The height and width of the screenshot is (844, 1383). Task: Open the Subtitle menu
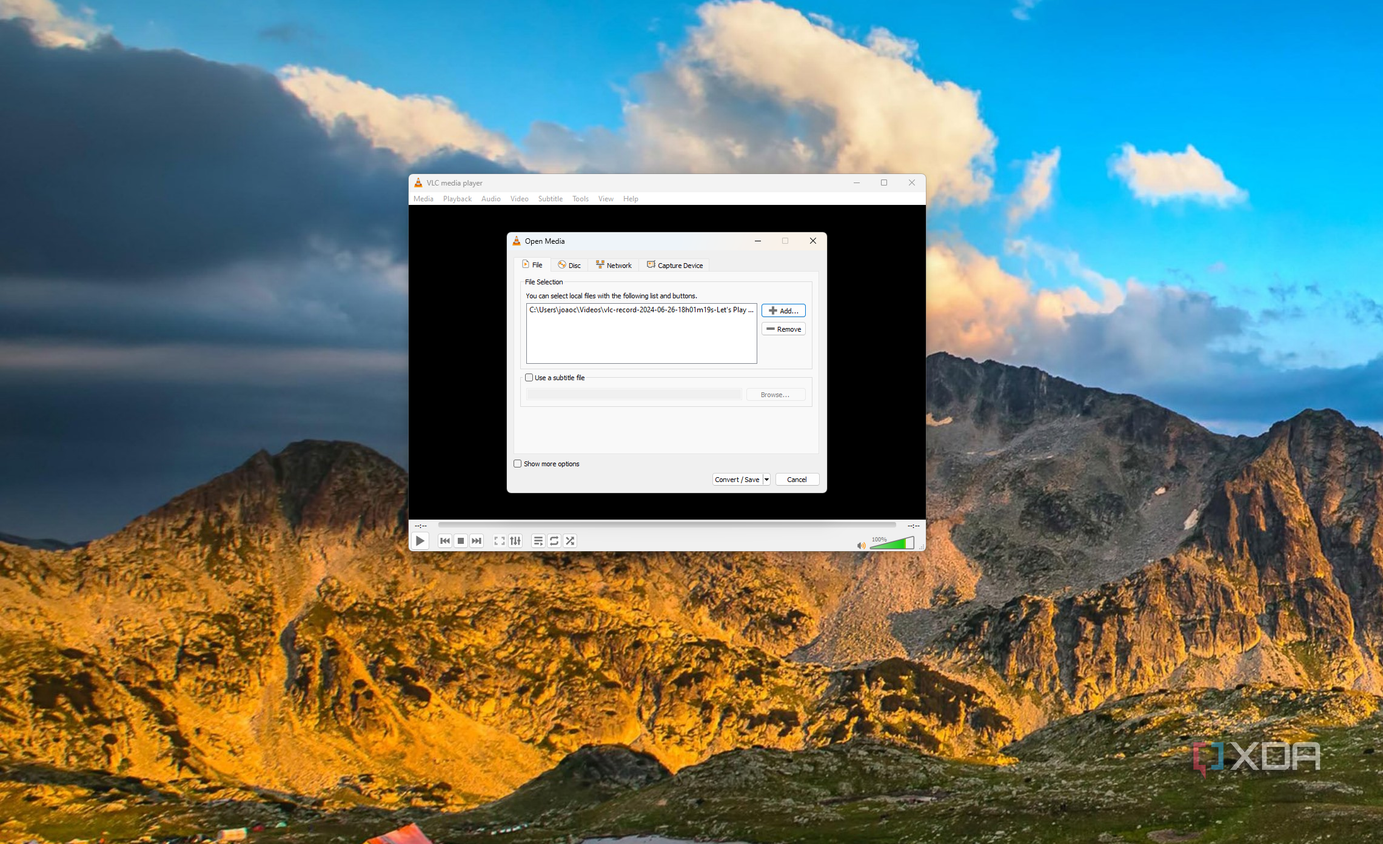point(550,199)
